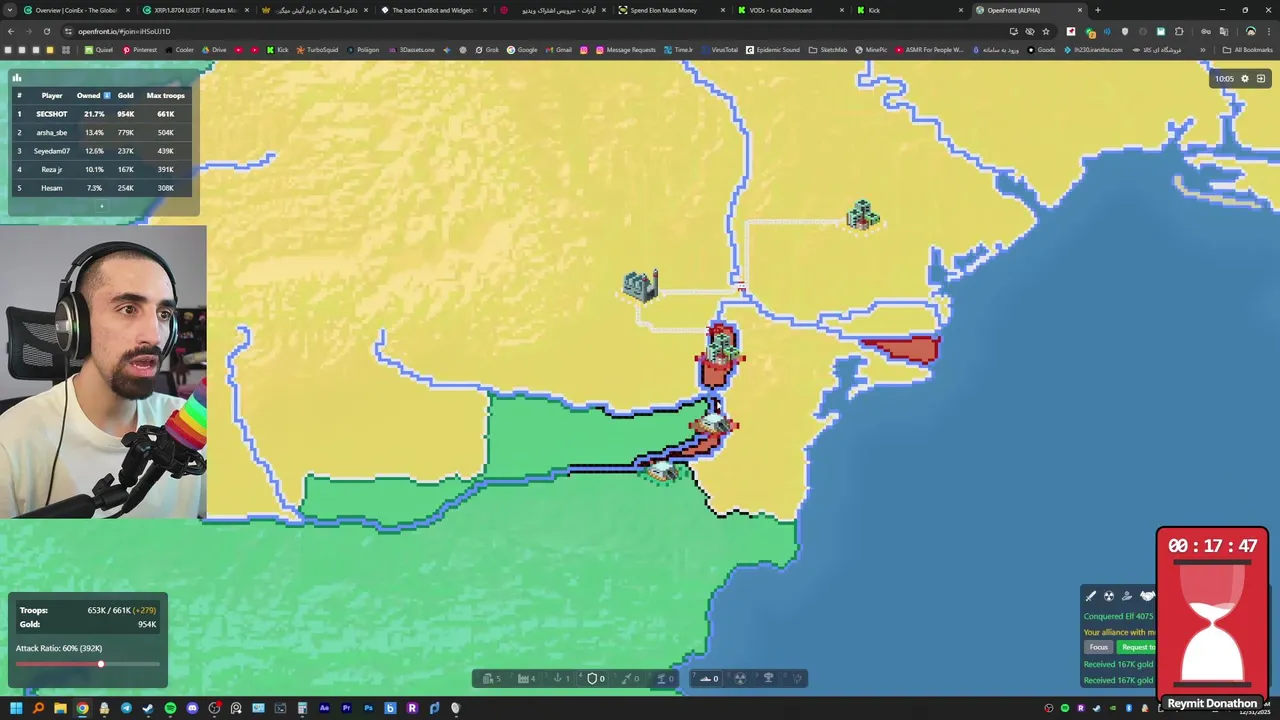Select the City build icon
The image size is (1280, 720).
click(x=490, y=678)
